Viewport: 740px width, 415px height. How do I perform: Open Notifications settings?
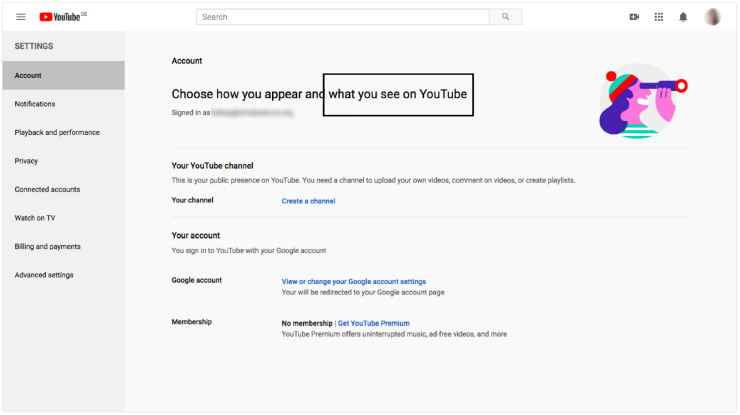(64, 104)
